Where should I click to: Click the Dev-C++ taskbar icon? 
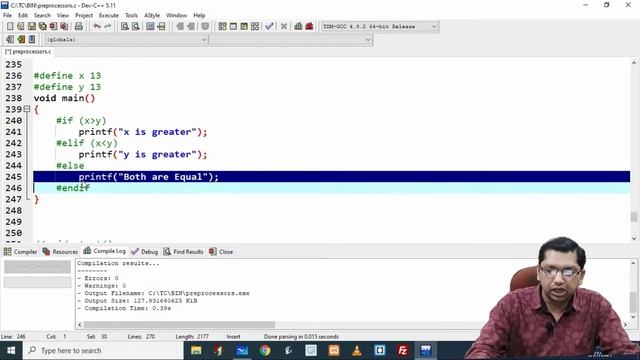point(425,350)
